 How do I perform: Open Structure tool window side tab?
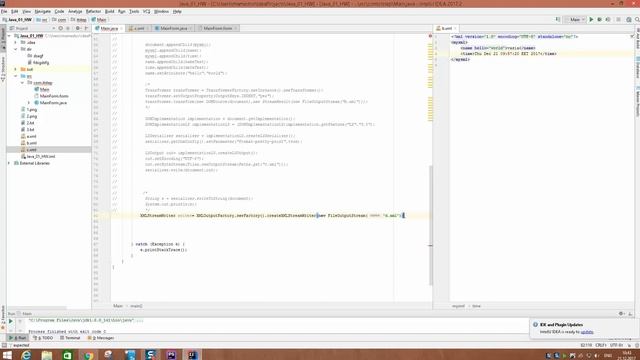click(3, 69)
